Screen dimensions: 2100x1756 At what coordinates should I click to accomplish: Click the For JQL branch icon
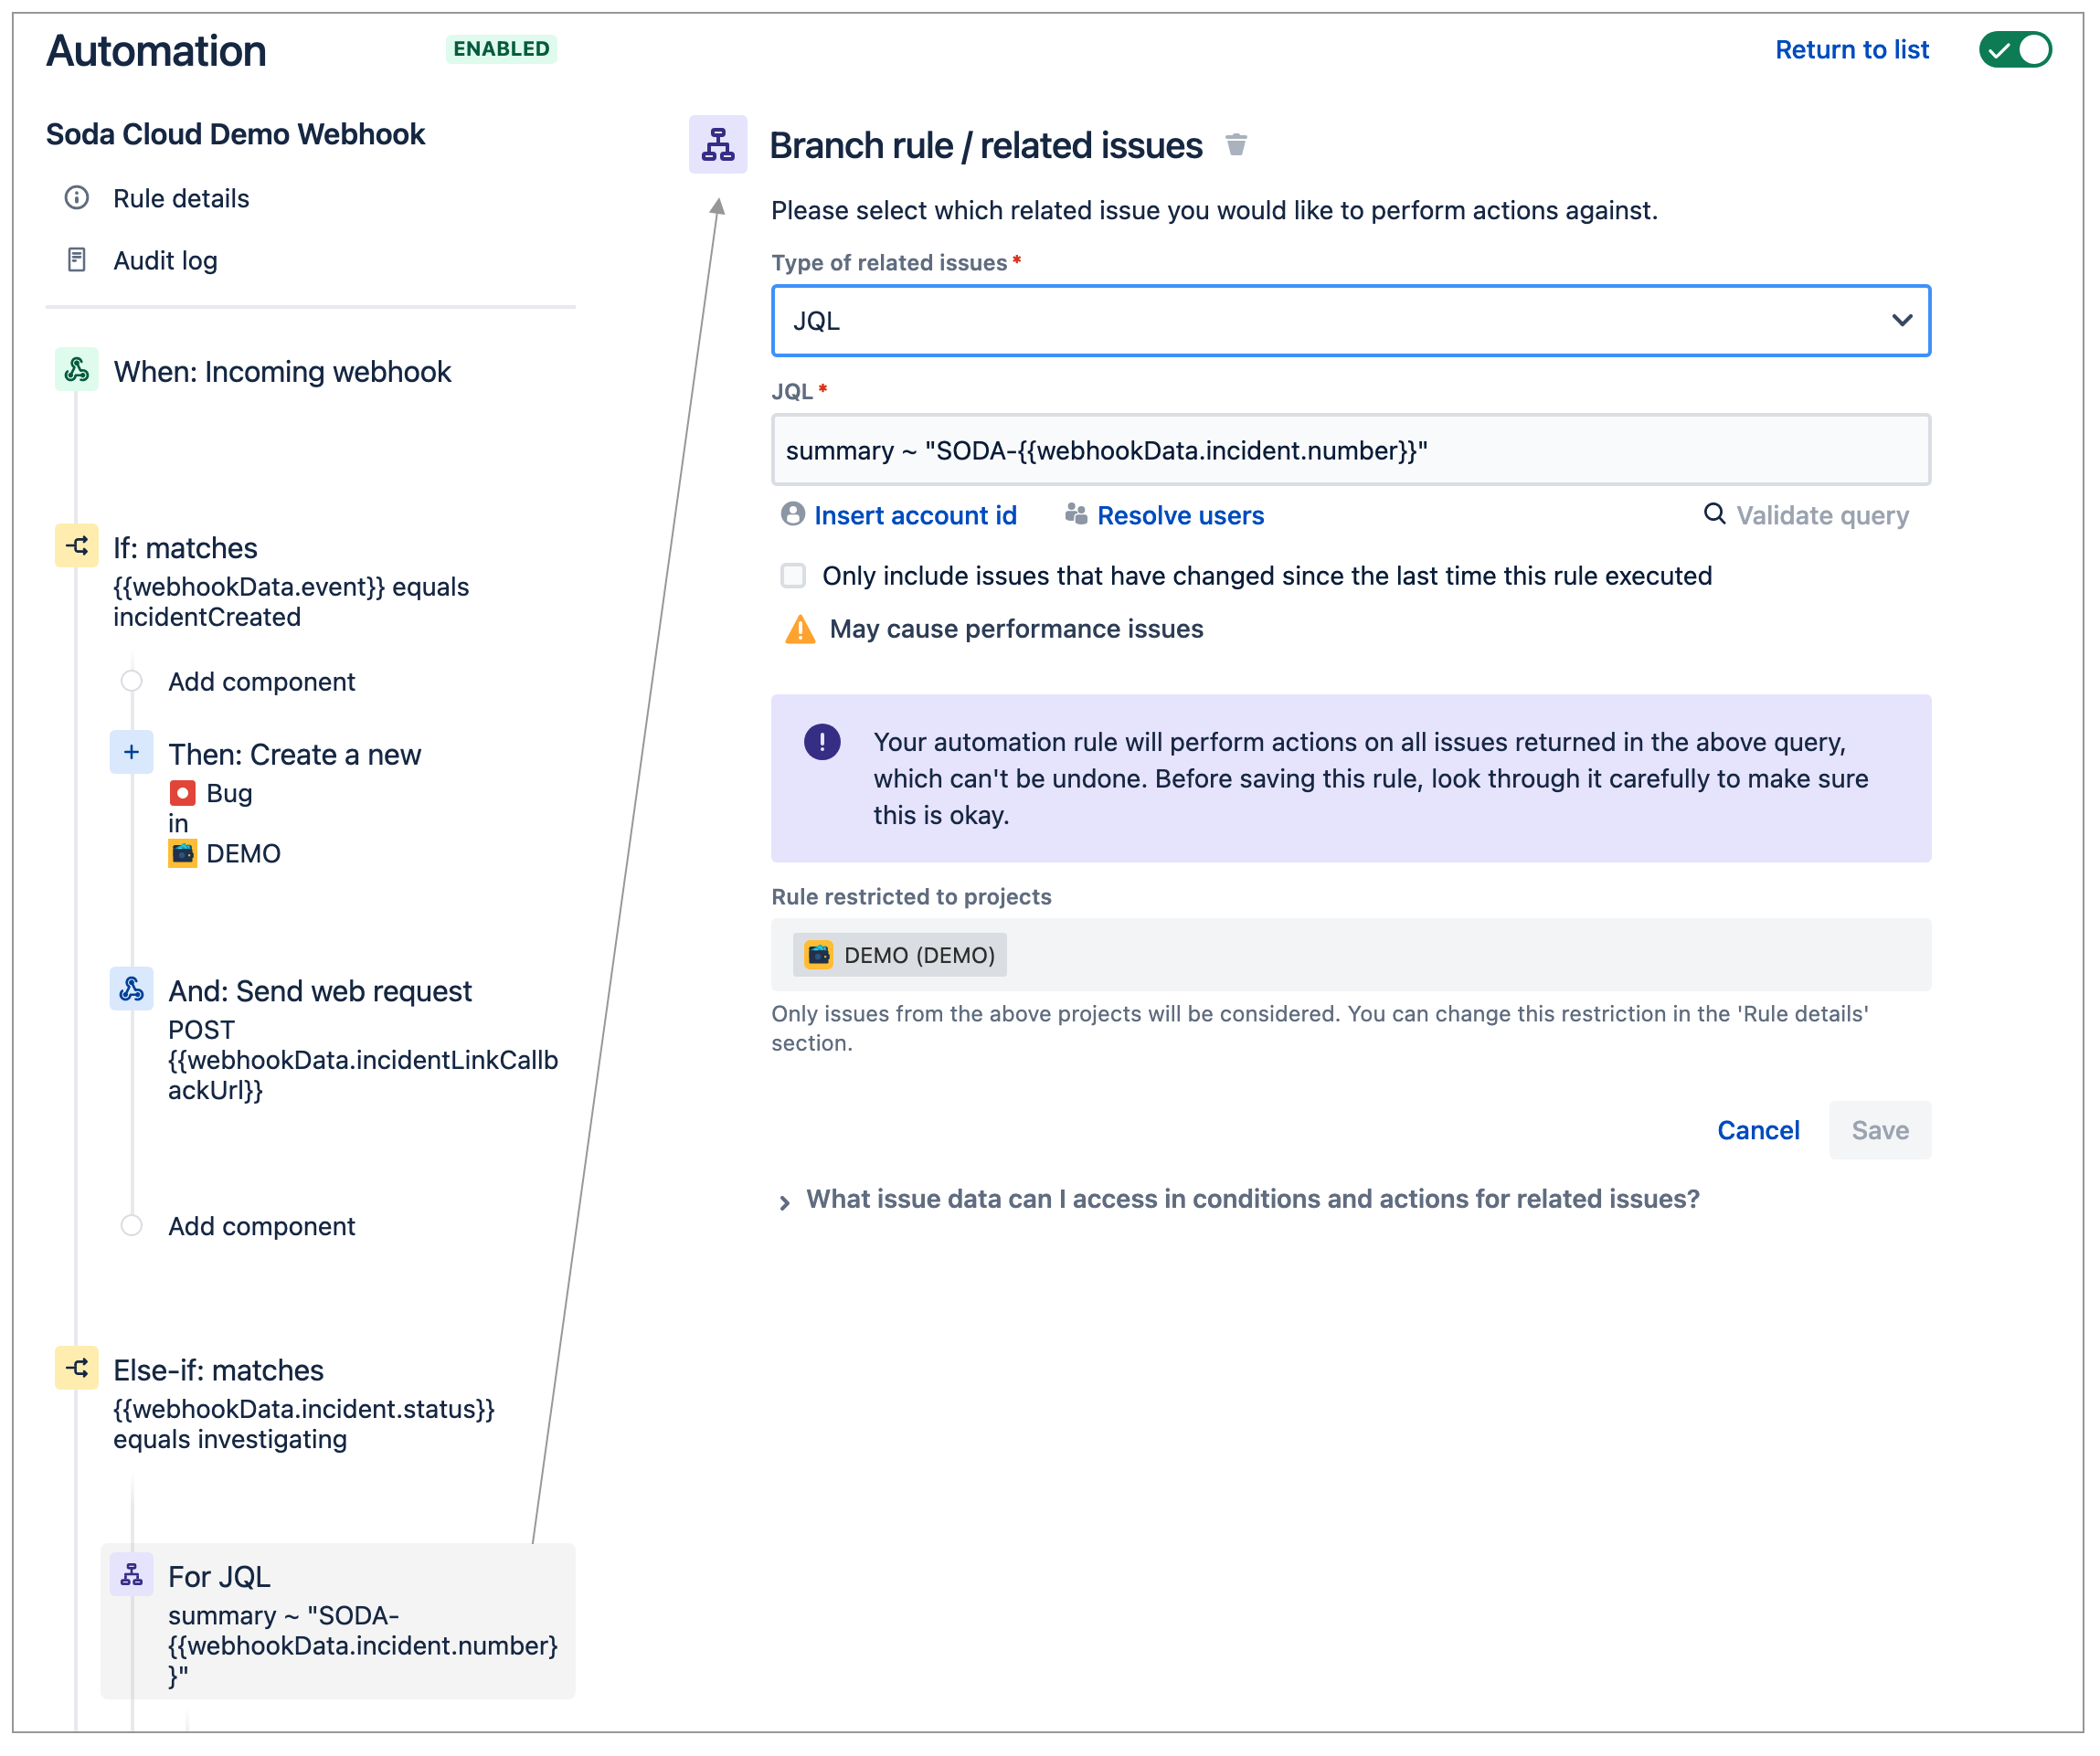pyautogui.click(x=131, y=1576)
